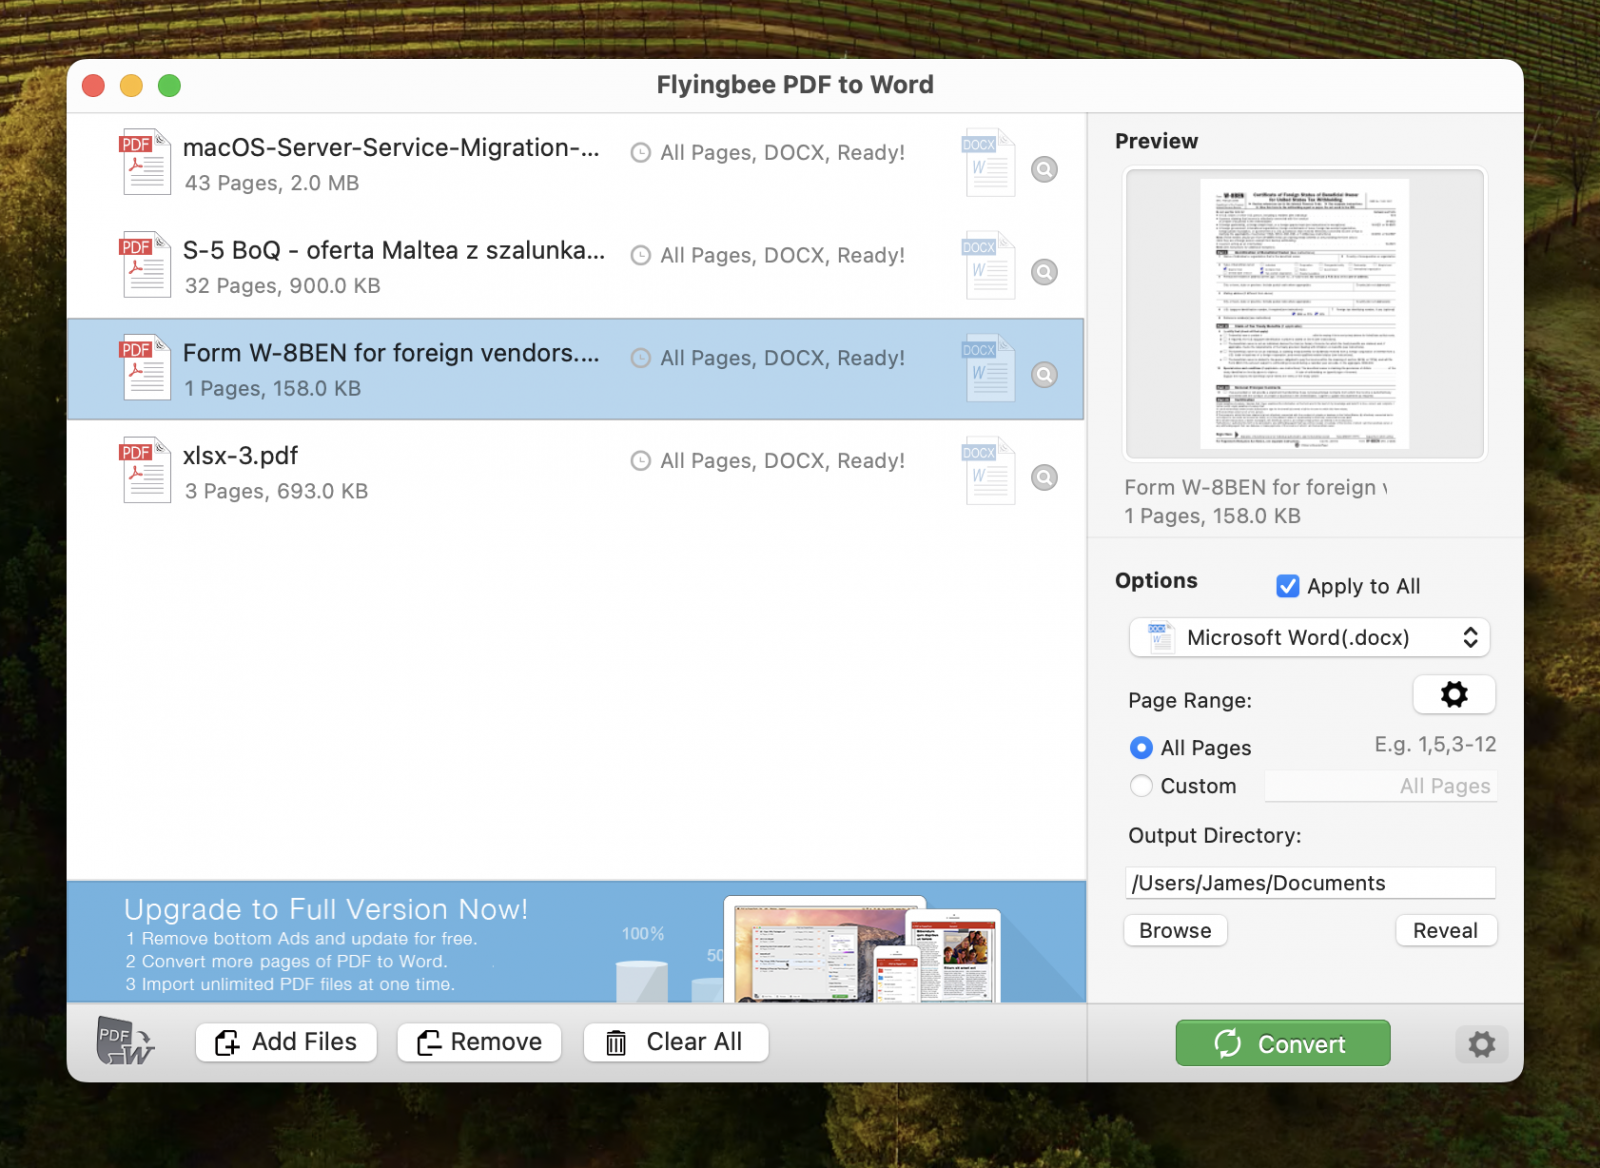Click DOCX output icon for S-5 BoQ

pyautogui.click(x=989, y=266)
